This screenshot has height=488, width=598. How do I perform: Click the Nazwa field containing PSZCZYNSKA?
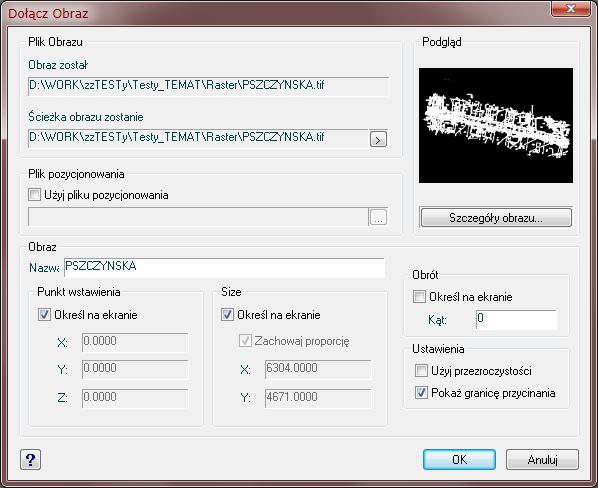[224, 268]
